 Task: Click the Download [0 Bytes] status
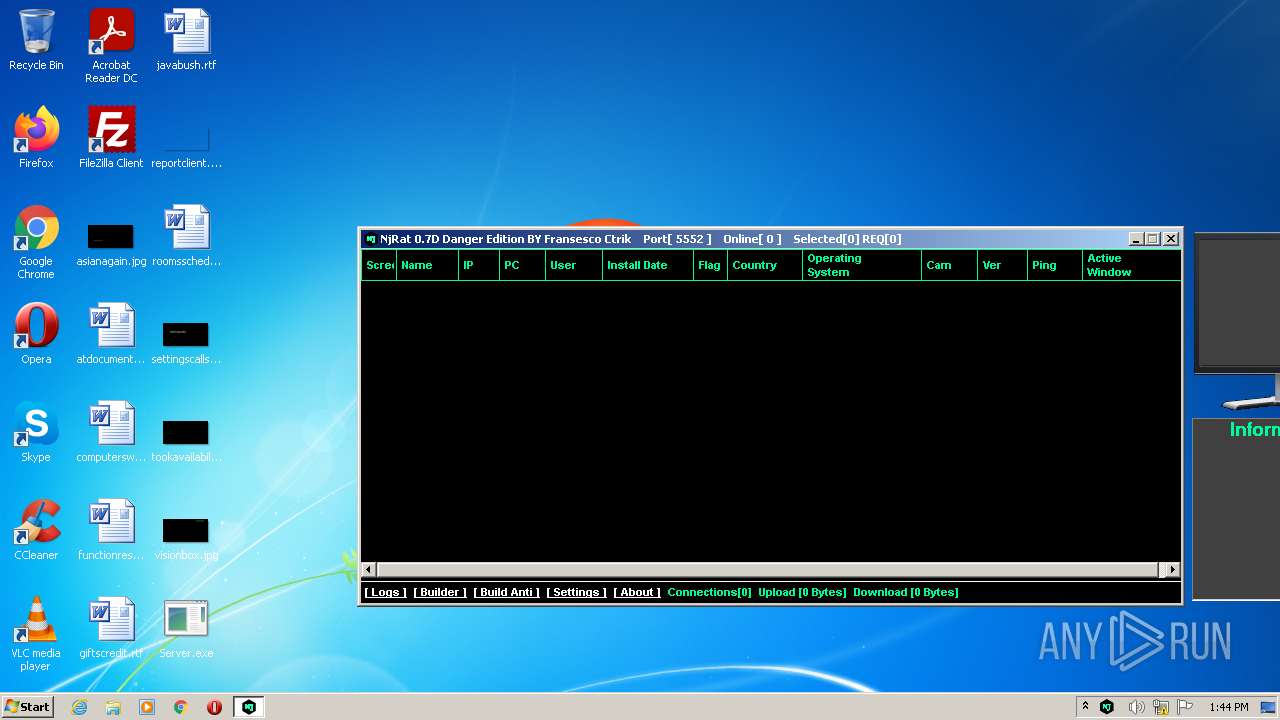(x=905, y=592)
